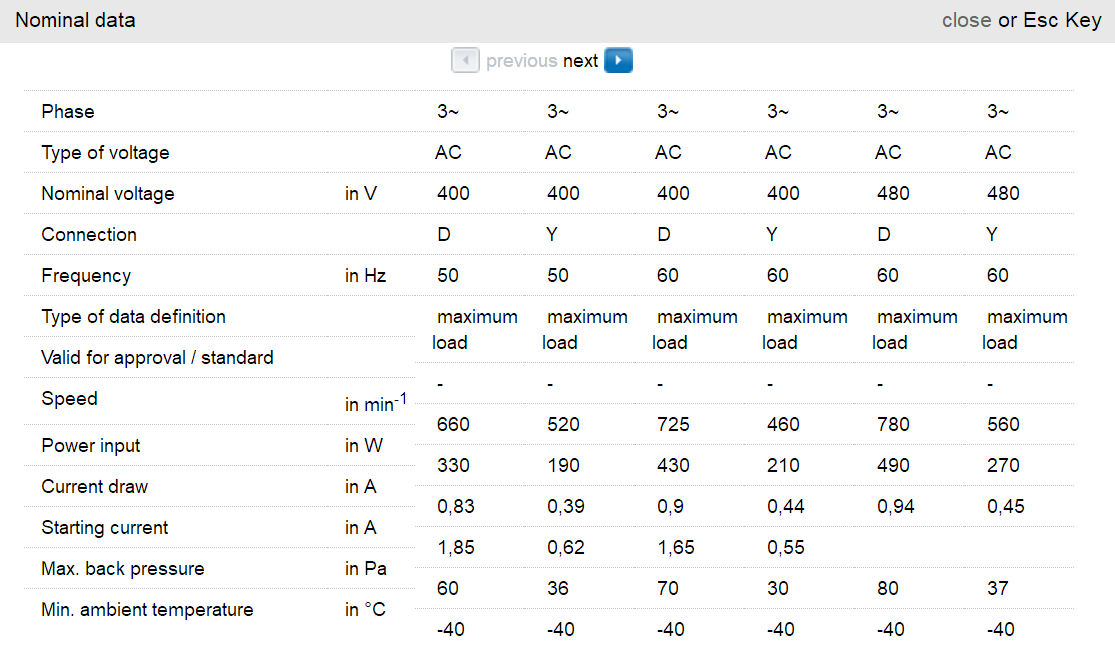The height and width of the screenshot is (671, 1115).
Task: Click the 'previous' text link
Action: coord(521,61)
